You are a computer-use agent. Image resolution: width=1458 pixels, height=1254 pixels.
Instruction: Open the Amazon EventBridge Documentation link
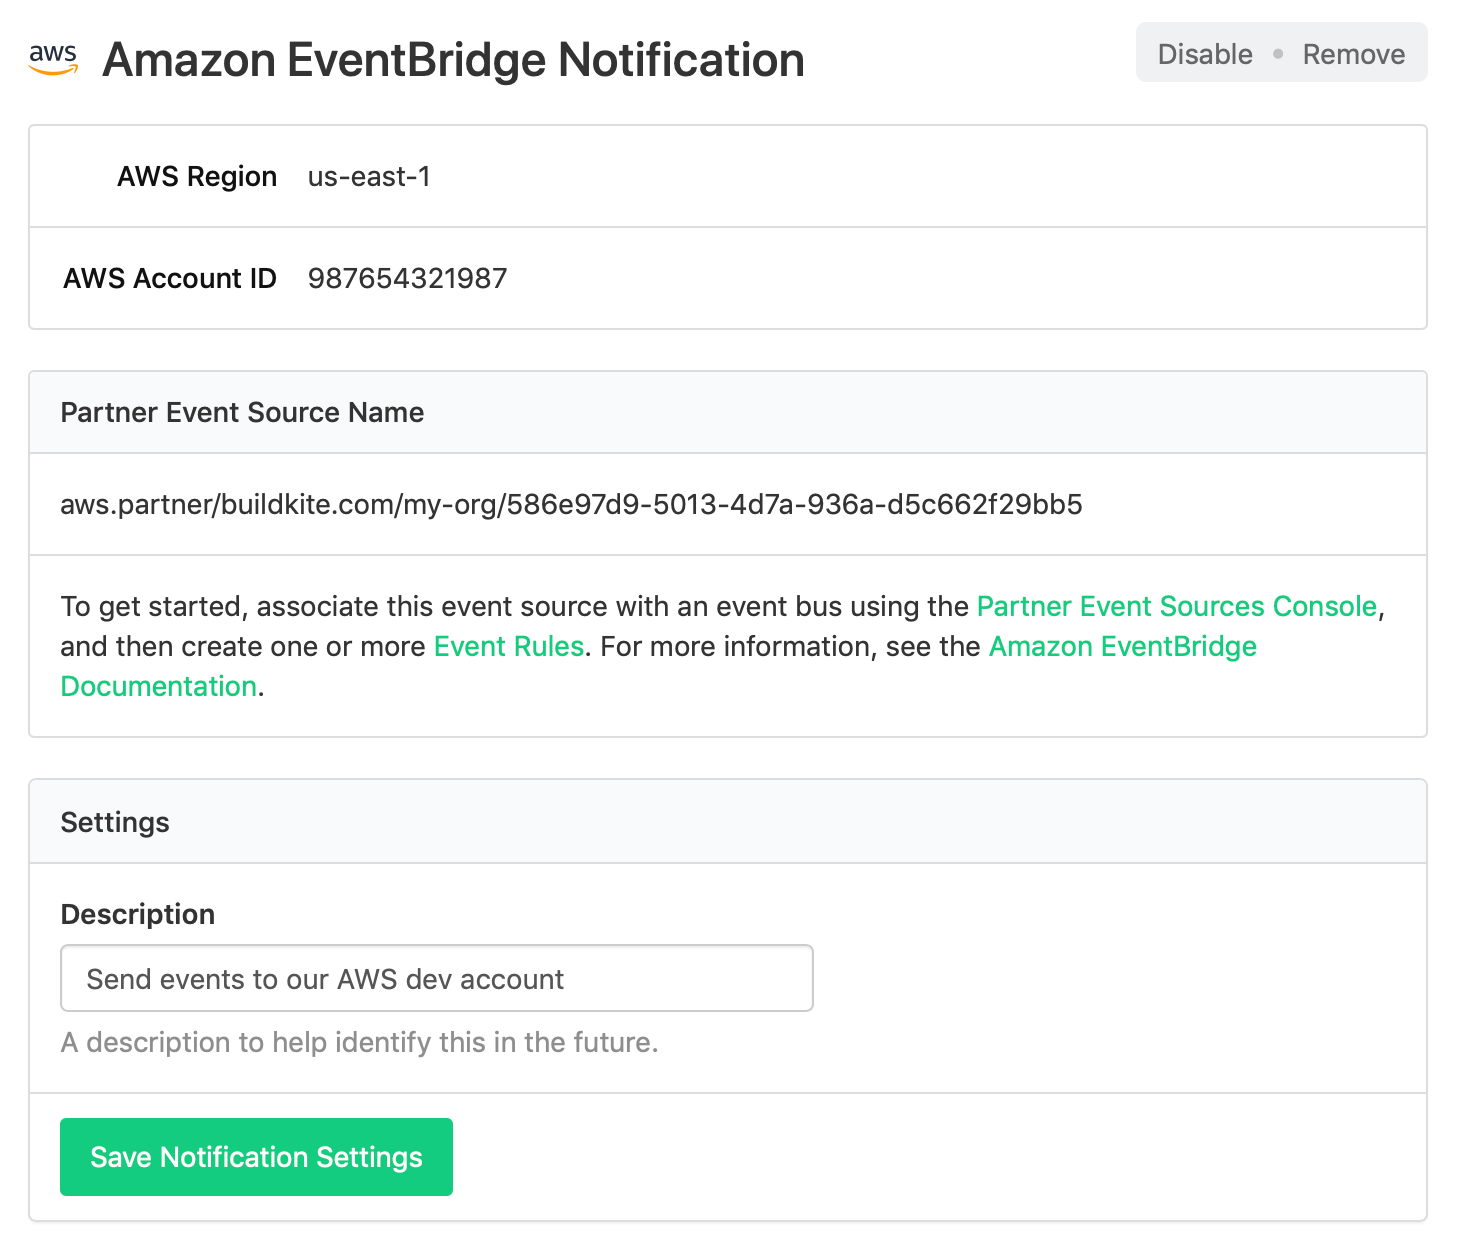[x=1121, y=646]
